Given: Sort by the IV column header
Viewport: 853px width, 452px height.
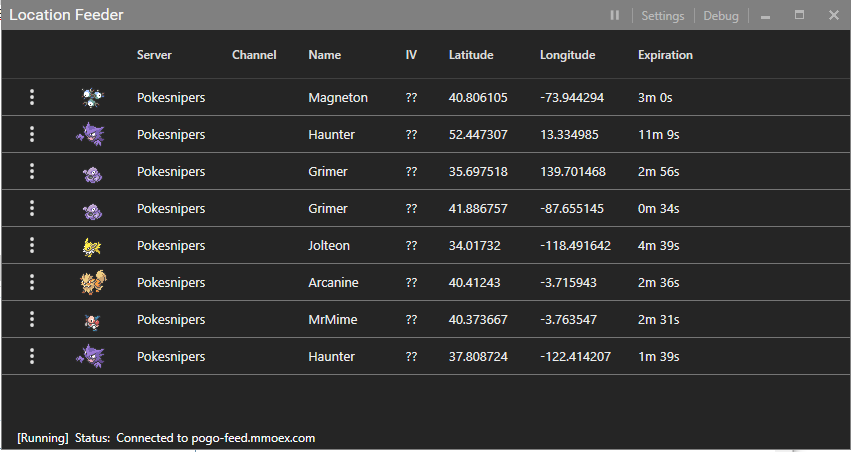Looking at the screenshot, I should pos(411,55).
